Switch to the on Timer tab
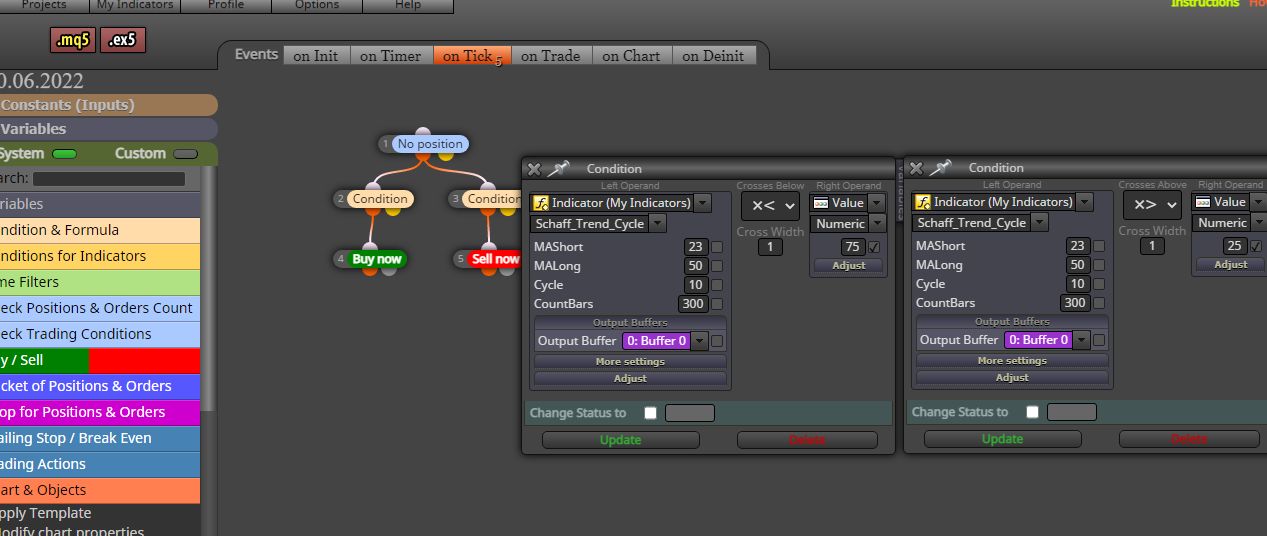Screen dimensions: 1267x536 (391, 56)
